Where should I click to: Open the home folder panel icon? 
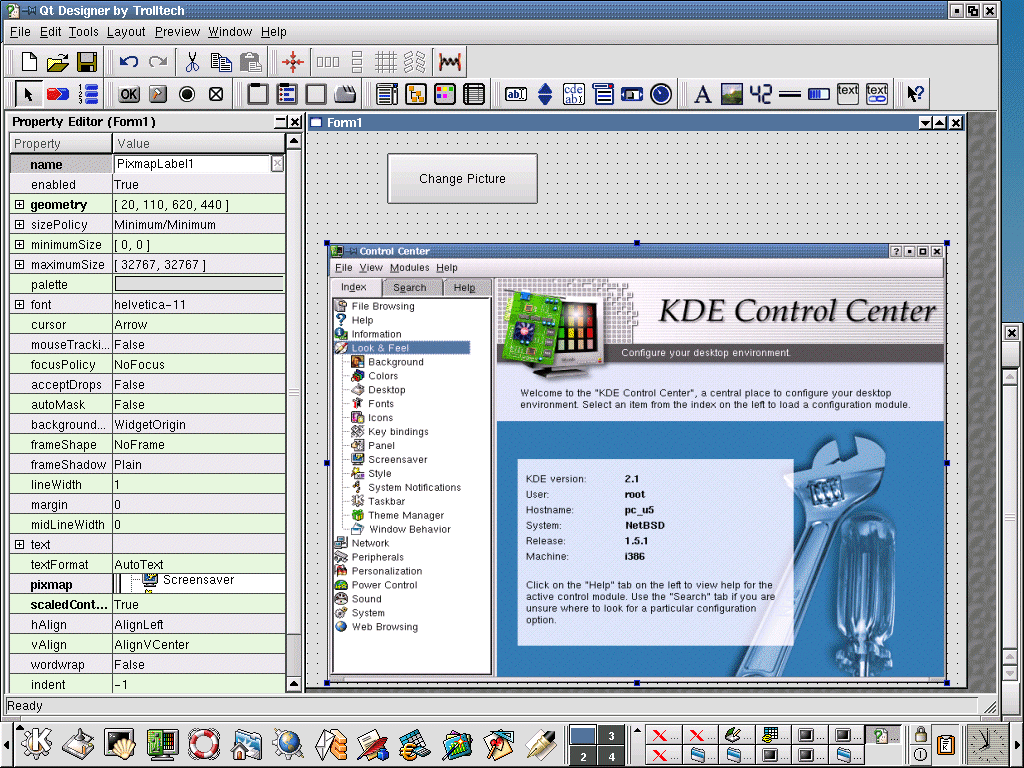coord(246,743)
